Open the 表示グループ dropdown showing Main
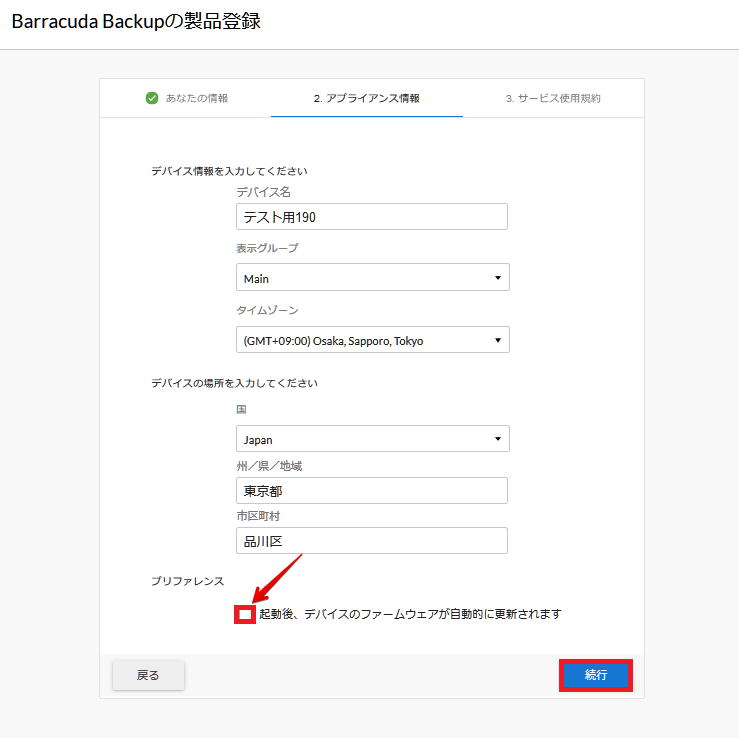The image size is (739, 738). point(373,277)
